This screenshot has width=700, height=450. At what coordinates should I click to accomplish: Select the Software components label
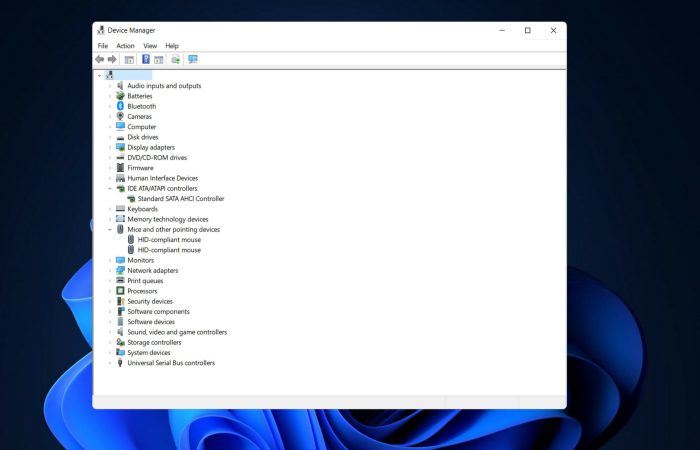(158, 312)
